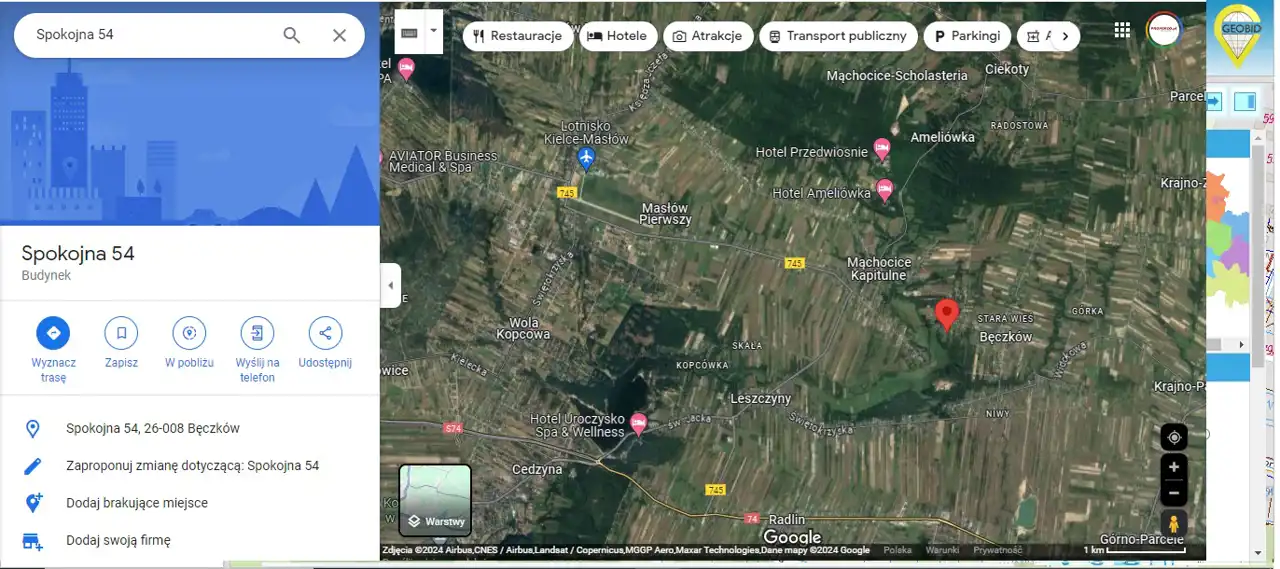This screenshot has height=569, width=1280.
Task: Clear the Spokojna 54 search
Action: point(339,35)
